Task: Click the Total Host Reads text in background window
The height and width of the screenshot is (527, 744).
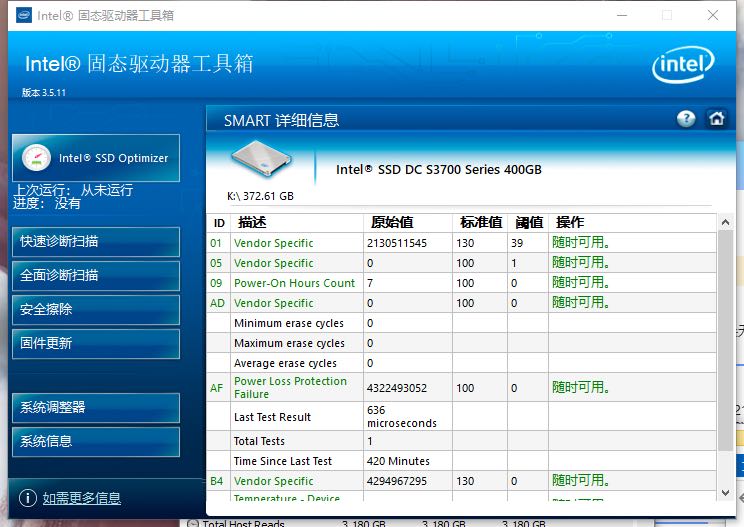Action: coord(243,523)
